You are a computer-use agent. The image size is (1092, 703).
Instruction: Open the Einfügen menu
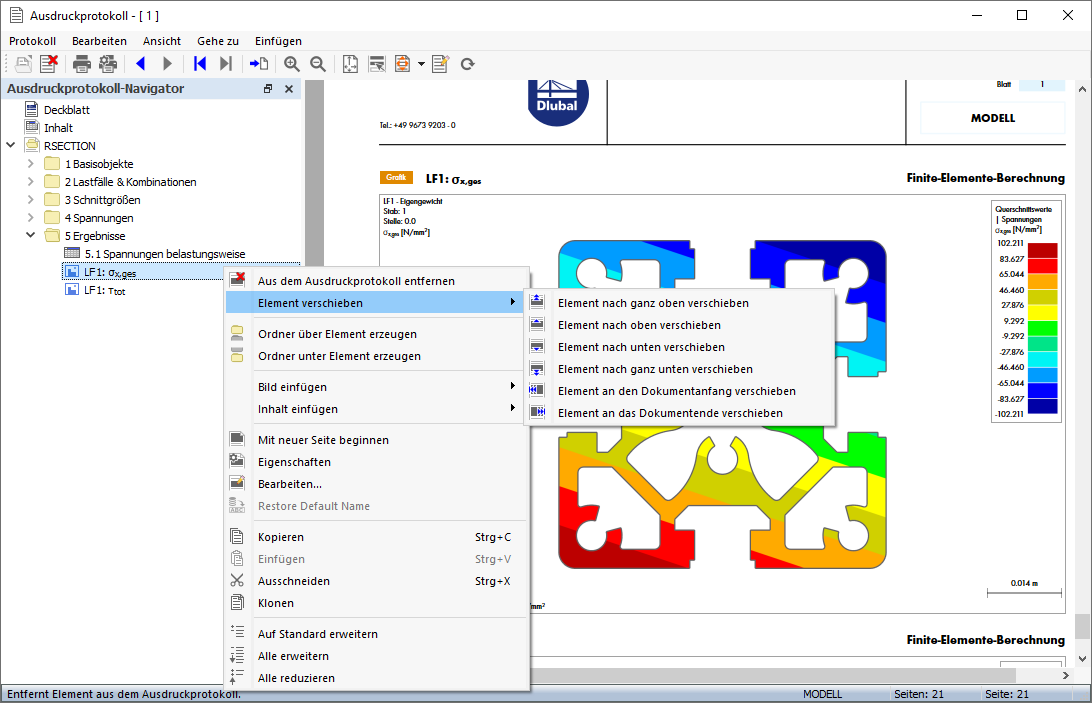click(278, 41)
